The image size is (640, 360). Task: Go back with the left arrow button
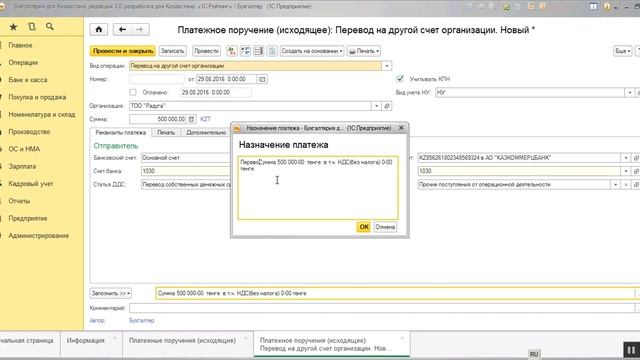[122, 29]
